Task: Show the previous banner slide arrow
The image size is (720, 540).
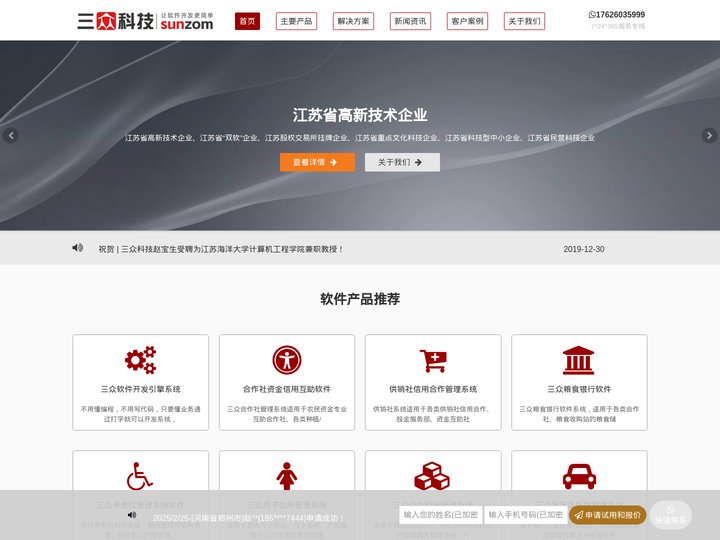Action: click(11, 135)
